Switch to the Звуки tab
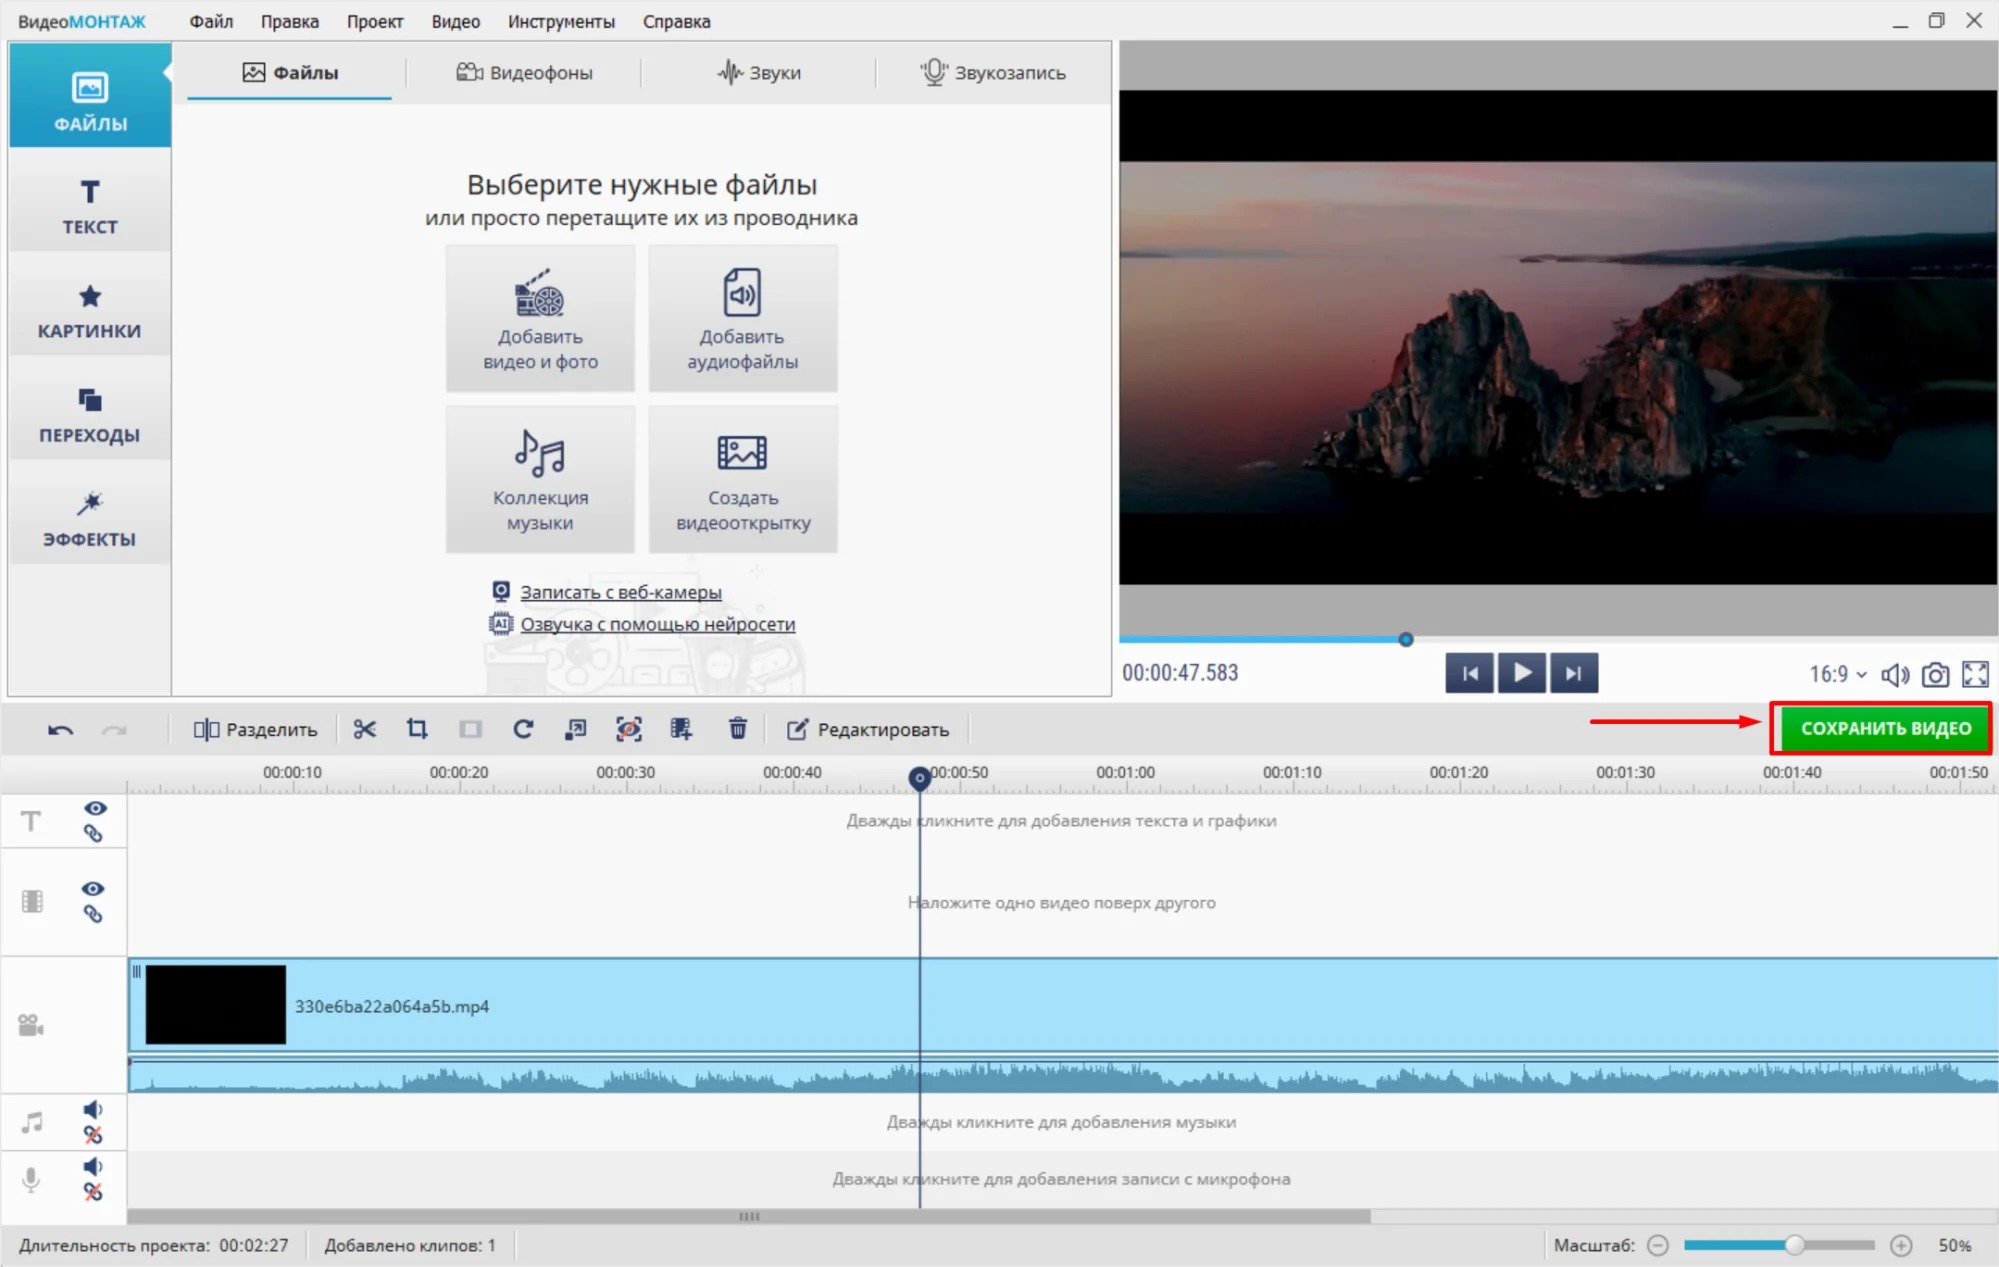This screenshot has height=1267, width=1999. click(759, 72)
